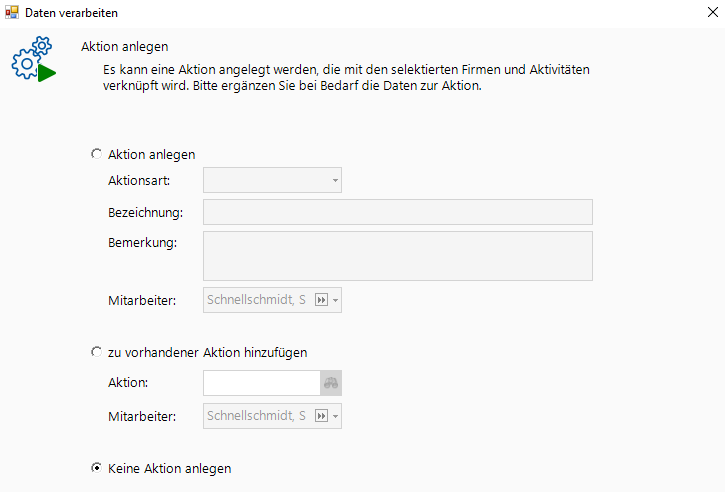Choose 'zu vorhandener Aktion hinzufügen' option
Screen dimensions: 725x492
[x=96, y=352]
